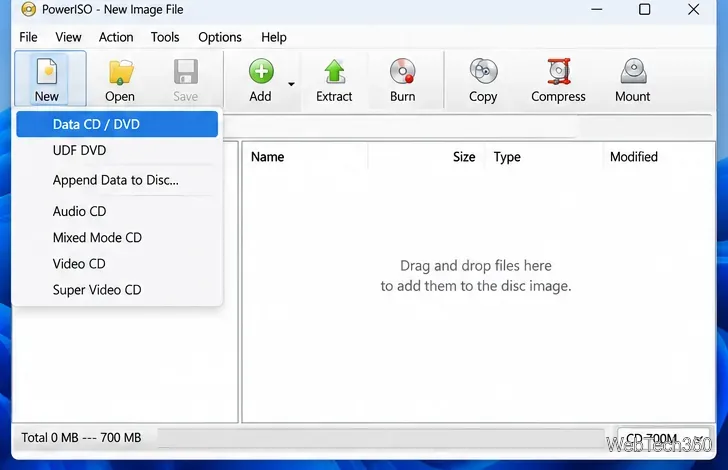Click the Copy disc icon

[x=483, y=71]
